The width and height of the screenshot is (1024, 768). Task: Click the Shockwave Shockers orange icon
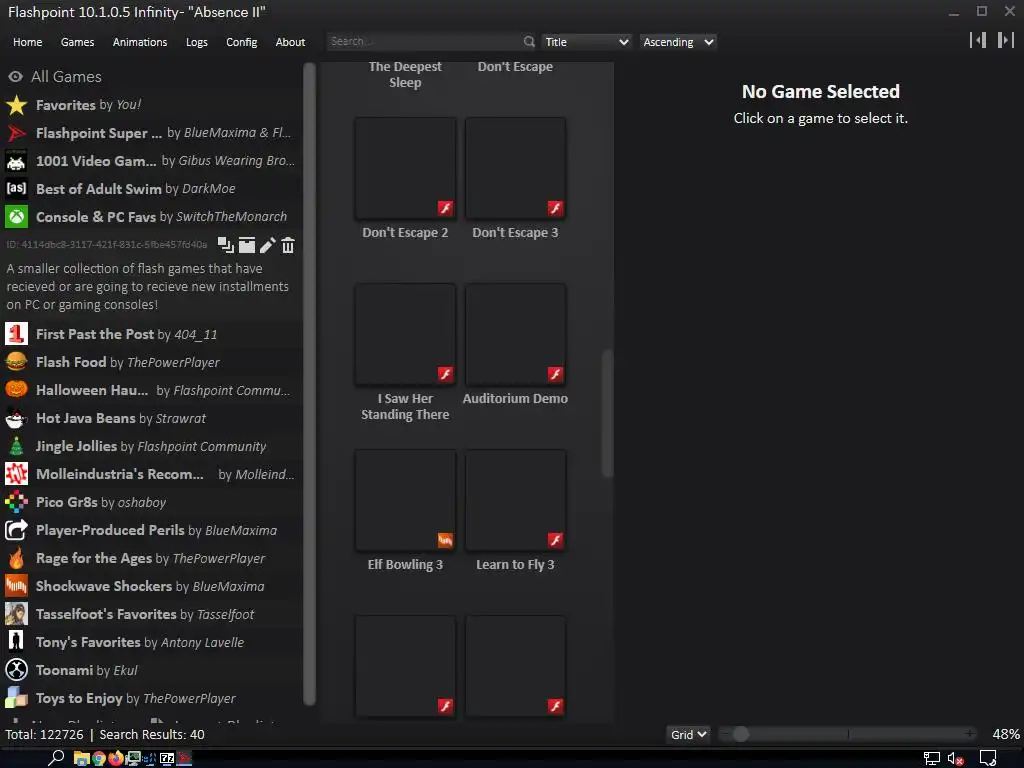coord(16,586)
